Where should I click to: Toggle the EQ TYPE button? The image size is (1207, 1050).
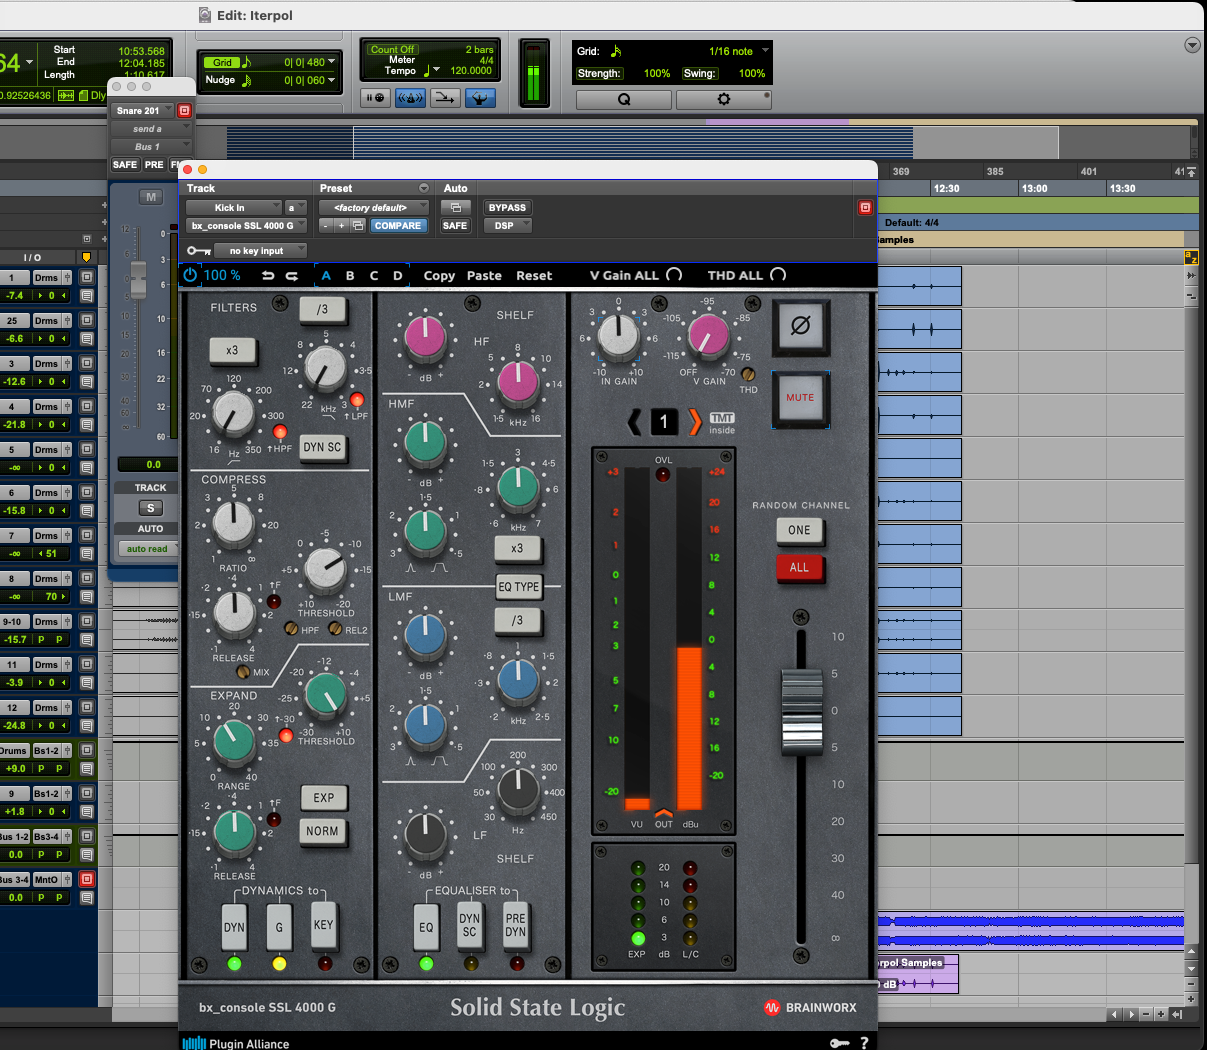point(519,587)
